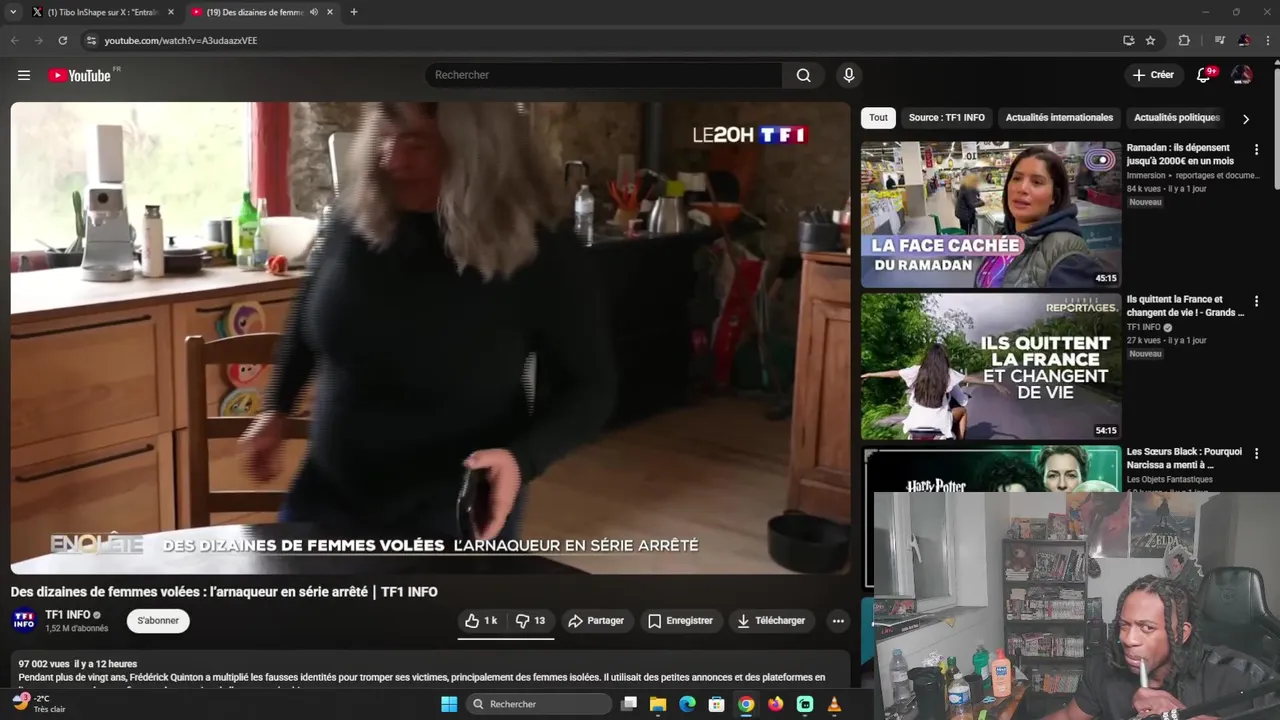The width and height of the screenshot is (1280, 720).
Task: View site information icon in address bar
Action: coord(91,40)
